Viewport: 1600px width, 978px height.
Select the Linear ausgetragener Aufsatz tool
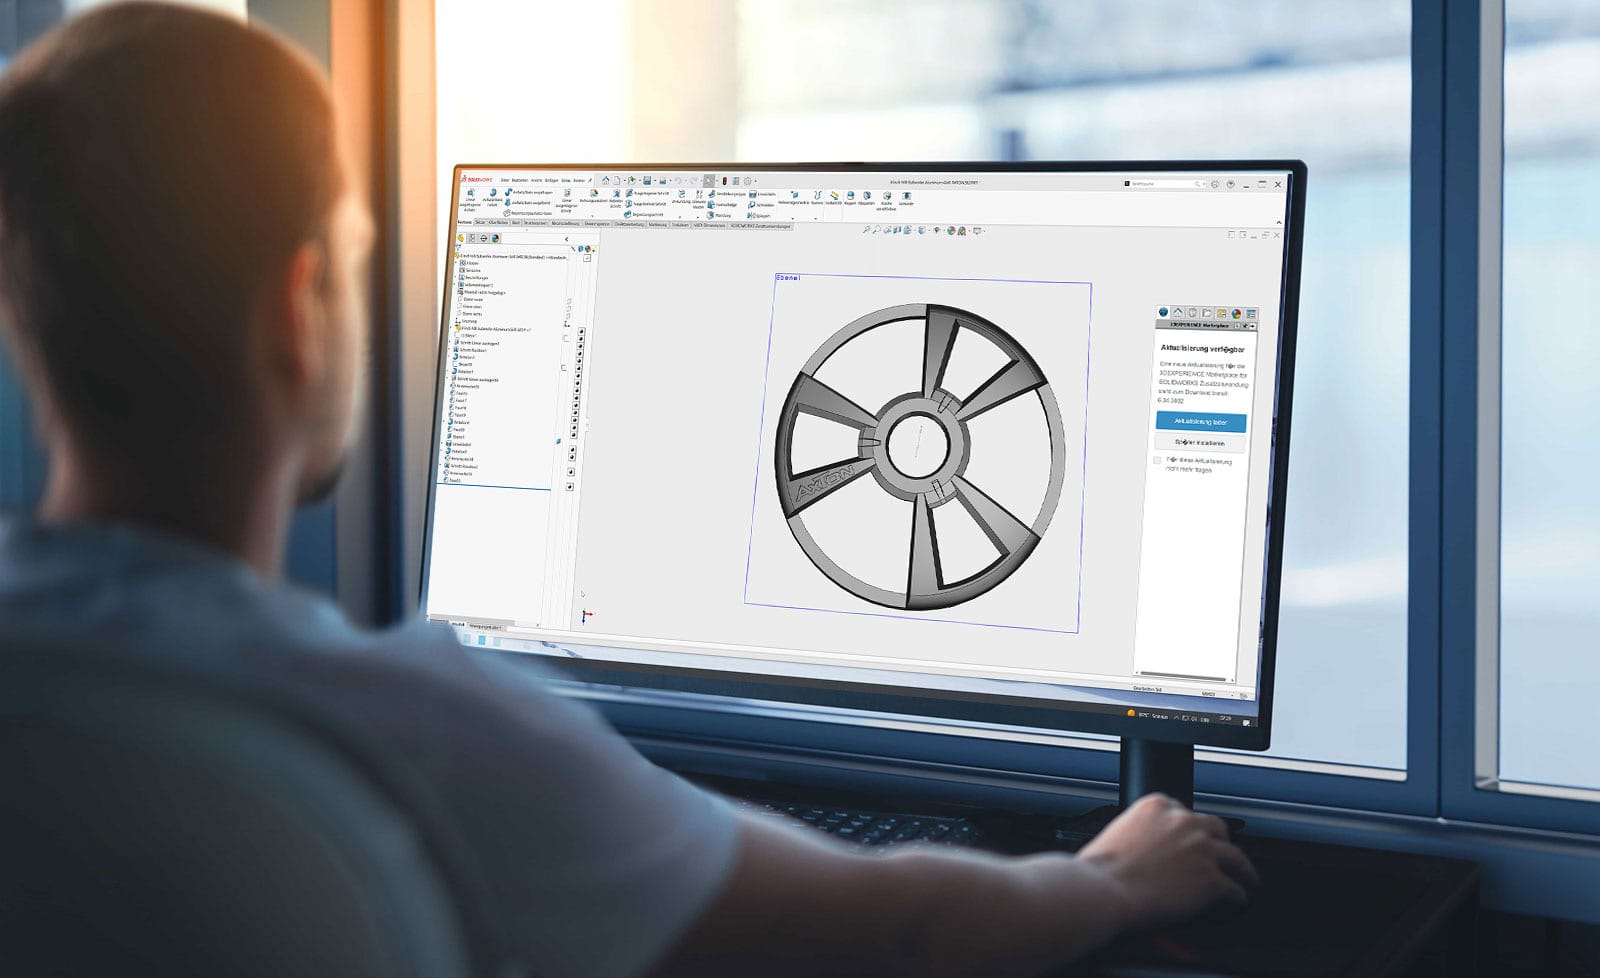pos(469,199)
